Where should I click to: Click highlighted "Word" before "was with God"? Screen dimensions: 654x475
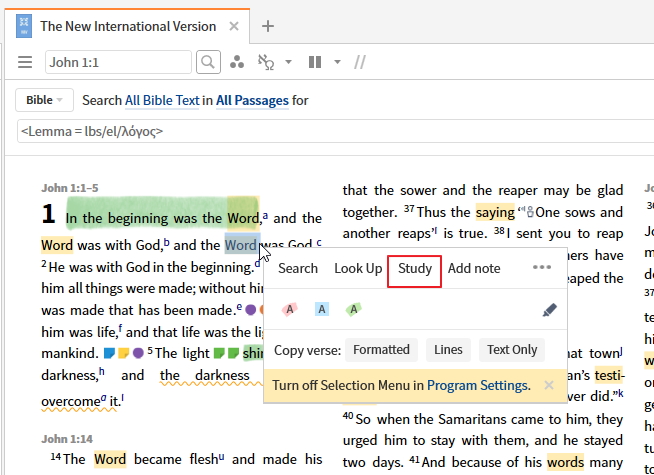(57, 245)
